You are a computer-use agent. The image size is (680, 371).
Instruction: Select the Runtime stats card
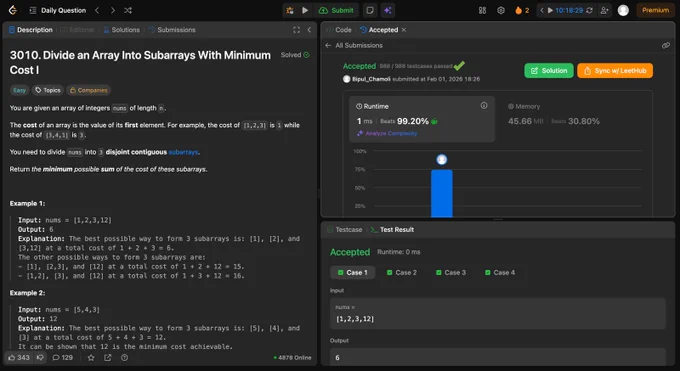pos(422,119)
